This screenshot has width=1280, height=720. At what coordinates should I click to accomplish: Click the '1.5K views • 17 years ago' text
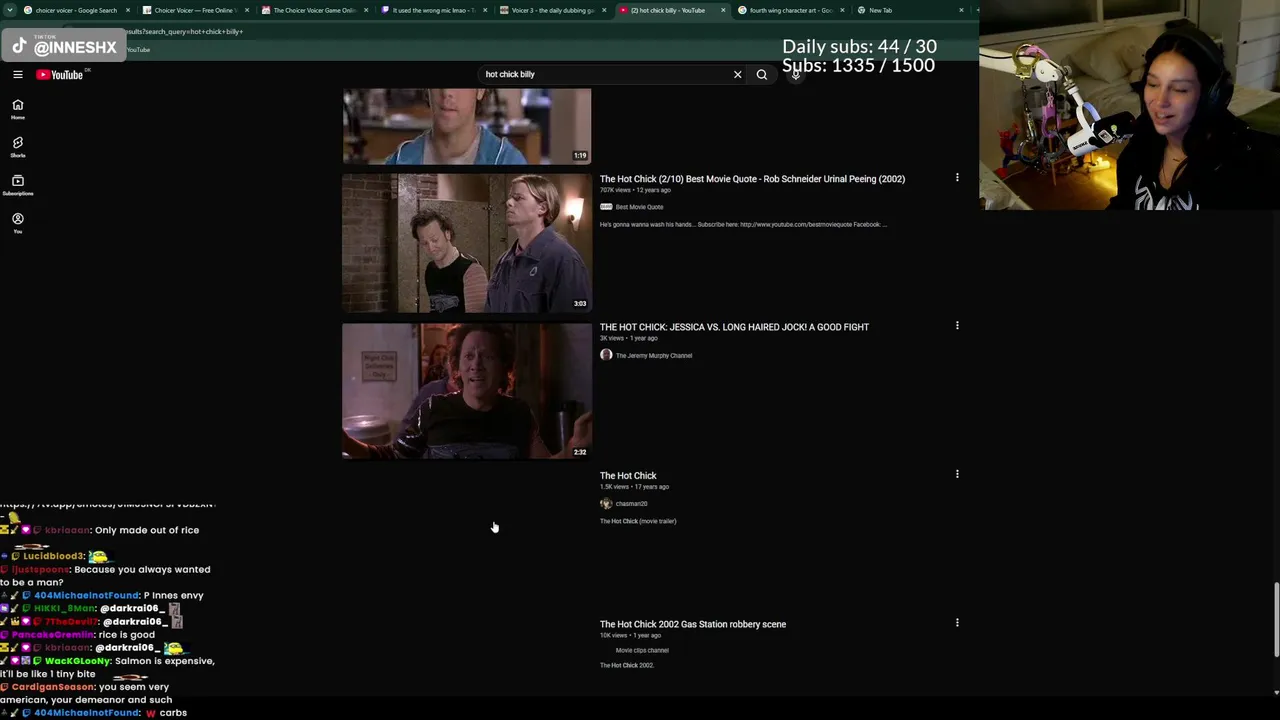tap(634, 487)
